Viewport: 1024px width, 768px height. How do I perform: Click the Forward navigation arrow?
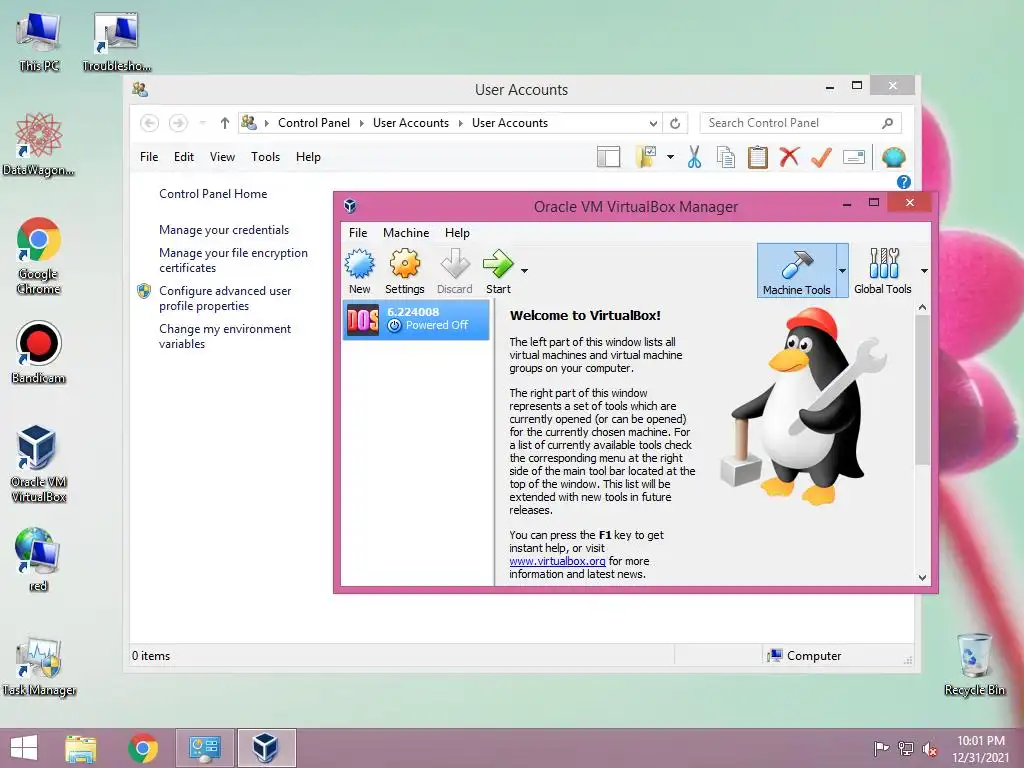coord(178,123)
